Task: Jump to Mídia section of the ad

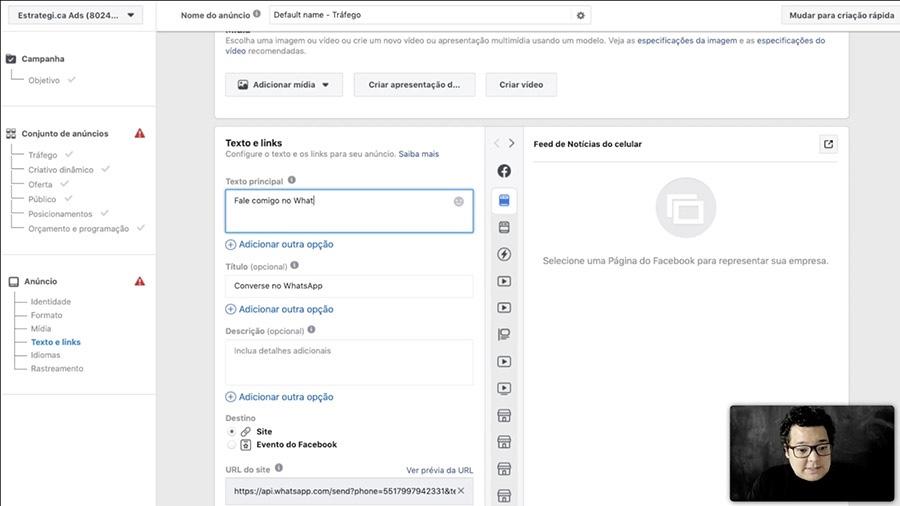Action: [x=41, y=329]
